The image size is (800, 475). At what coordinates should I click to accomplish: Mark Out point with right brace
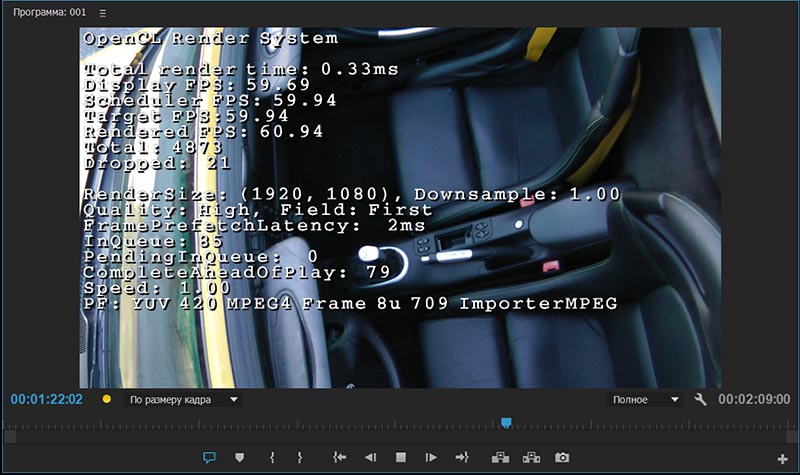pyautogui.click(x=299, y=458)
